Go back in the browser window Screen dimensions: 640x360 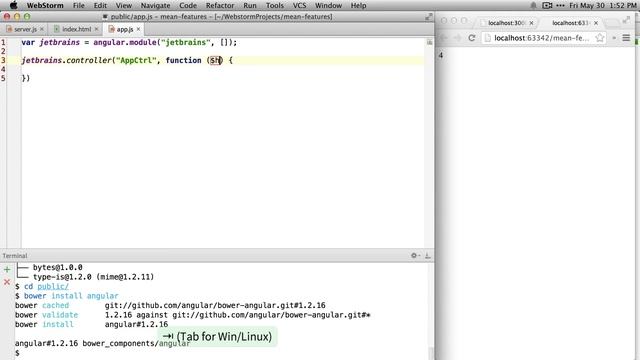(444, 38)
